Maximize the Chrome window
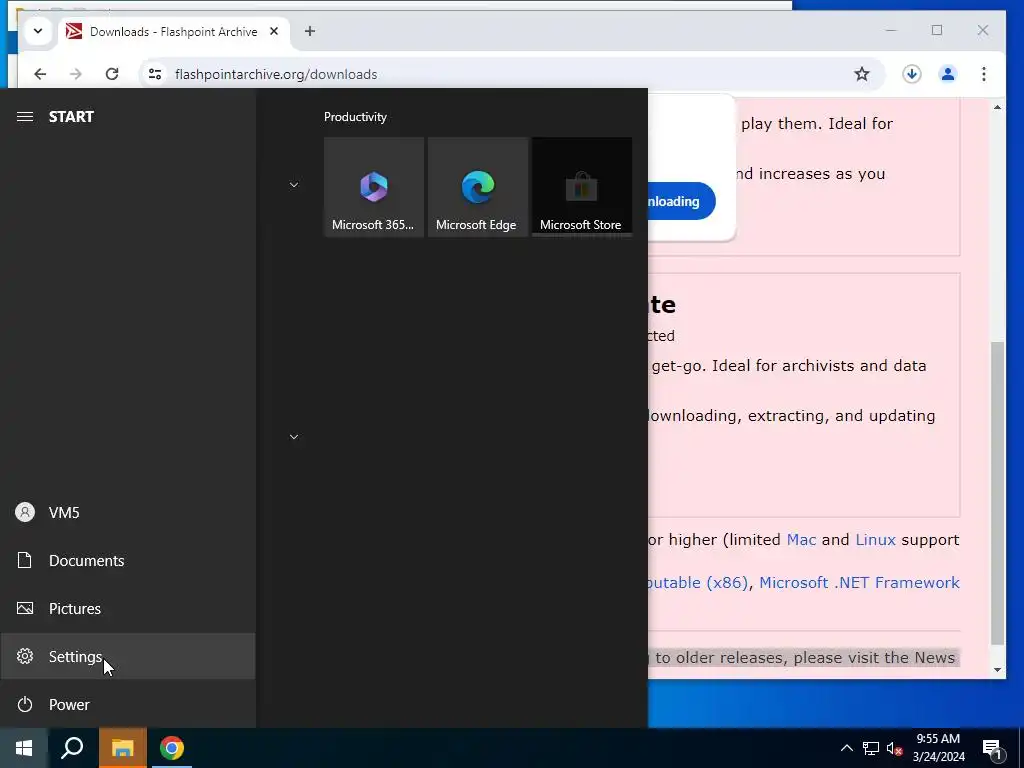Viewport: 1024px width, 768px height. pyautogui.click(x=936, y=30)
